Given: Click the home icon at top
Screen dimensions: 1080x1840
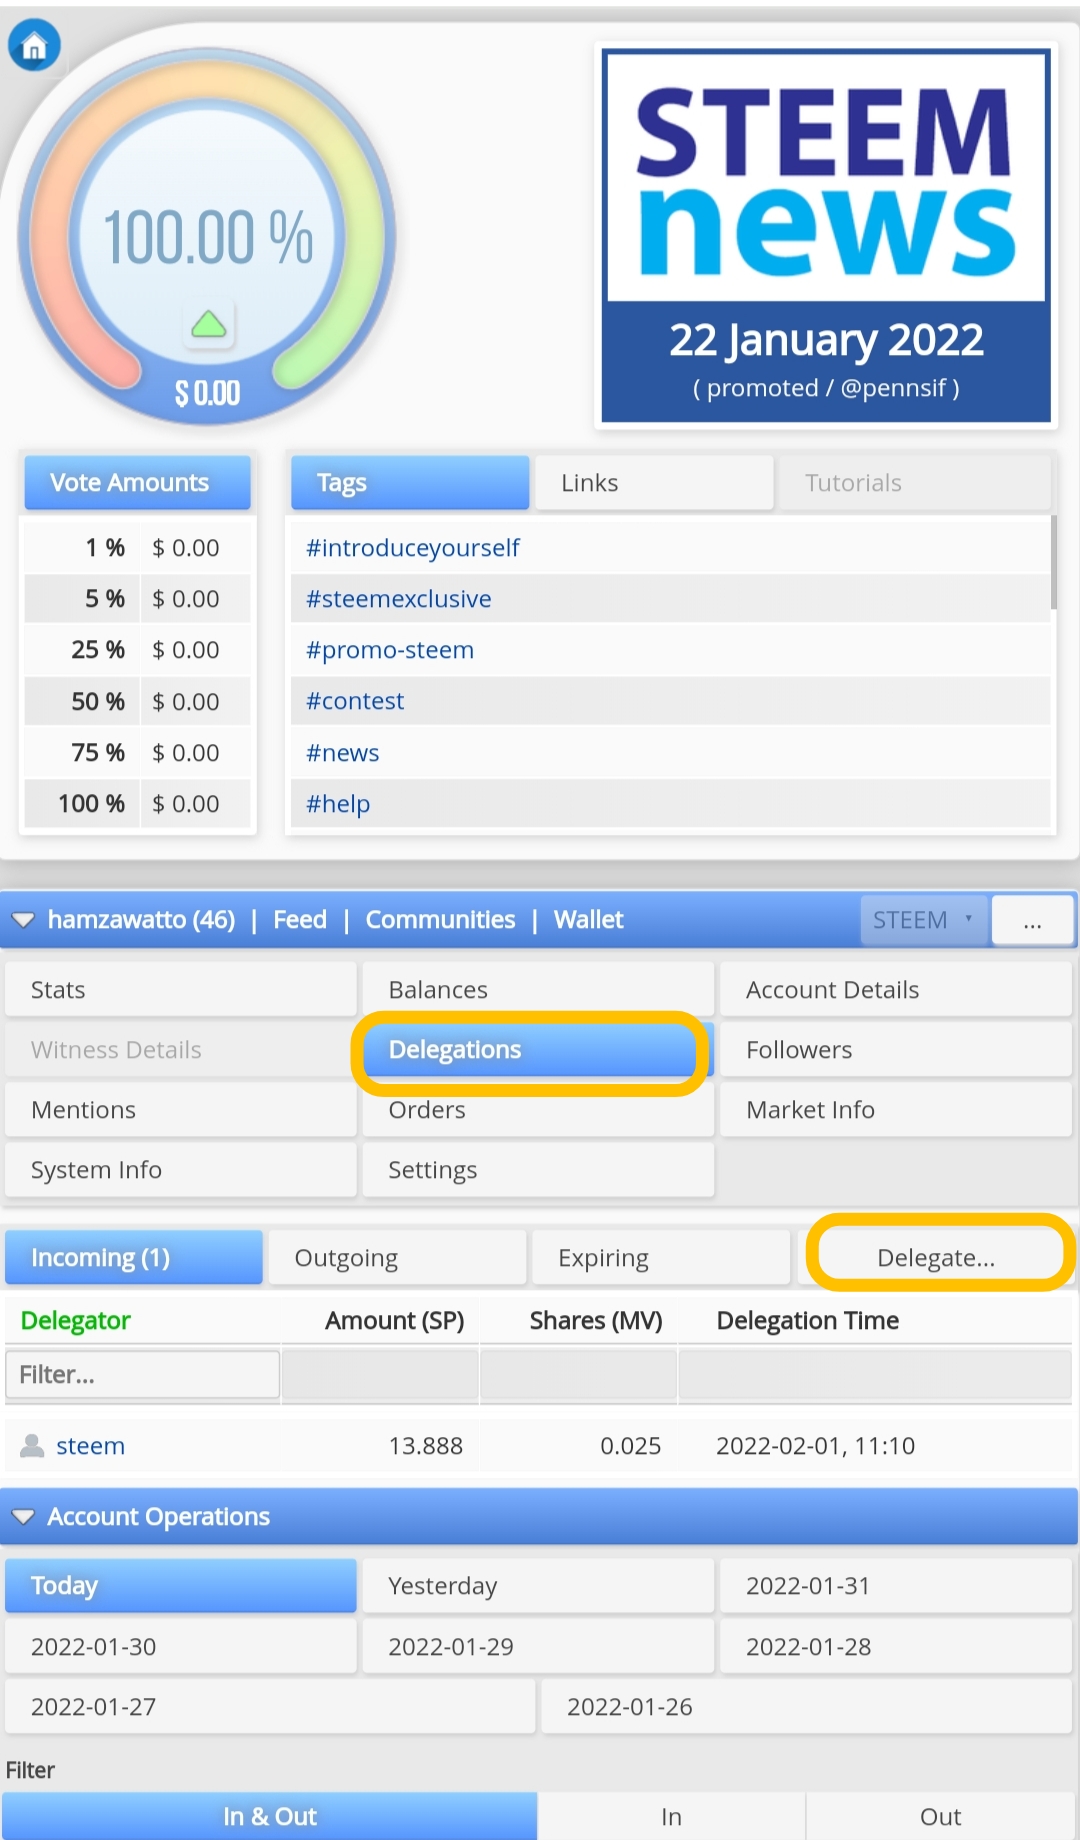Looking at the screenshot, I should 35,46.
